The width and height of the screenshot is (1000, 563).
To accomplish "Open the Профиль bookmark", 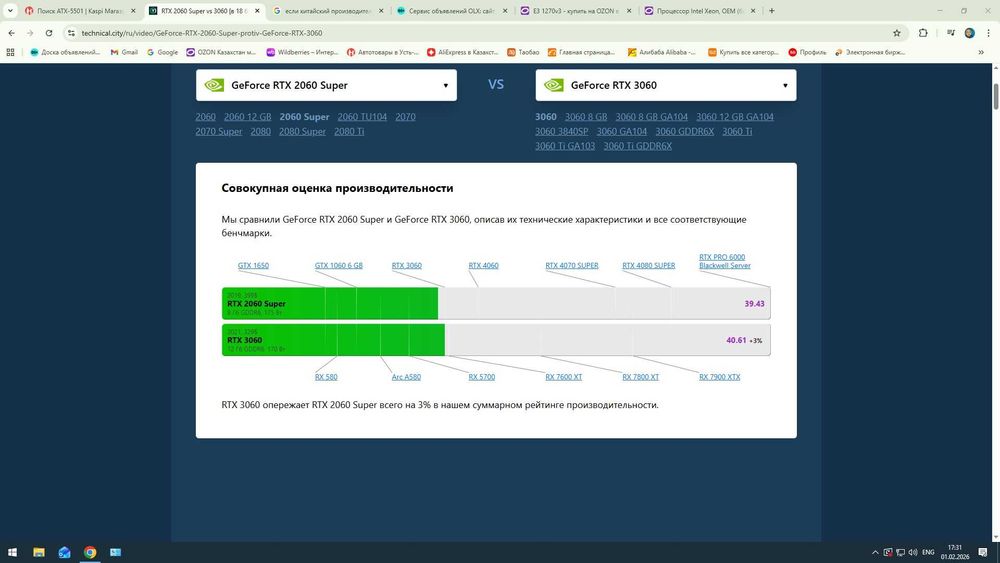I will [x=807, y=52].
